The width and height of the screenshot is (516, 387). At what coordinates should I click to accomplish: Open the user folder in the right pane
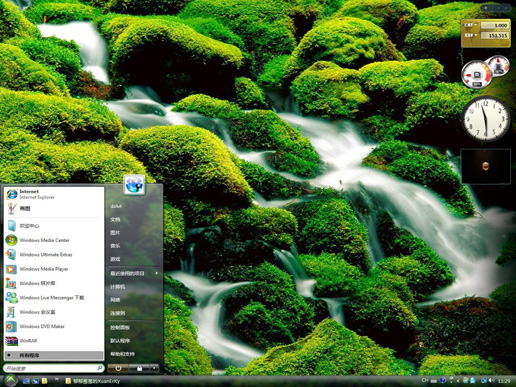click(x=116, y=206)
